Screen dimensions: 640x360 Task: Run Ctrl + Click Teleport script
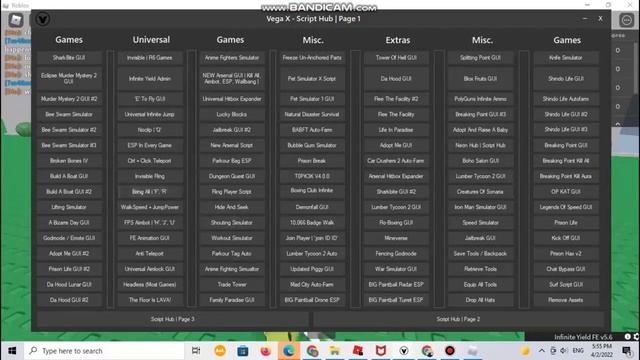pos(150,161)
